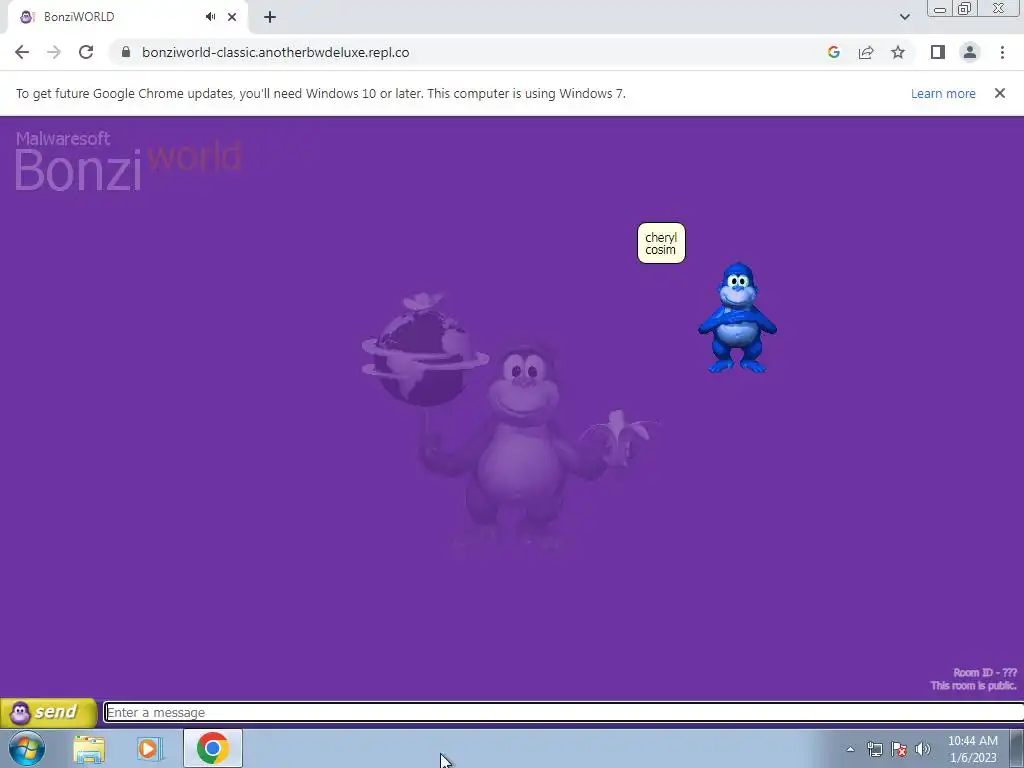The image size is (1024, 768).
Task: Click the blue Bonzi buddy character
Action: [x=737, y=318]
